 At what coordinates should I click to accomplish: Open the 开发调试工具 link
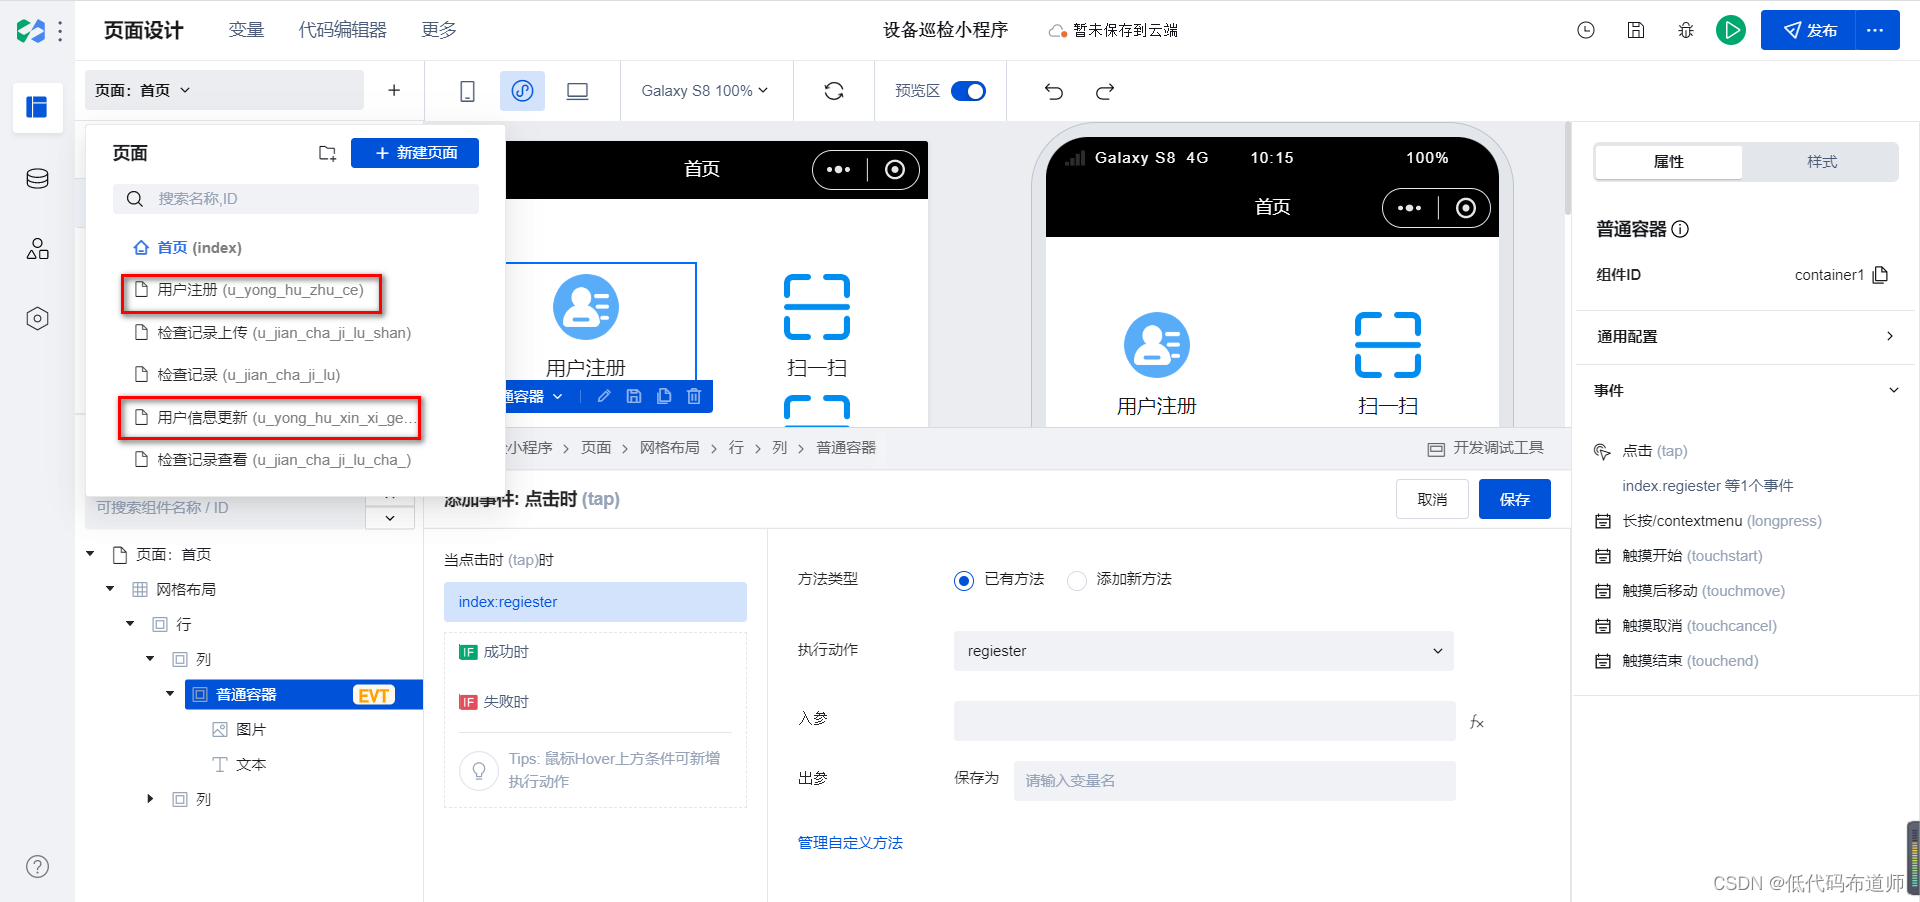(x=1486, y=448)
